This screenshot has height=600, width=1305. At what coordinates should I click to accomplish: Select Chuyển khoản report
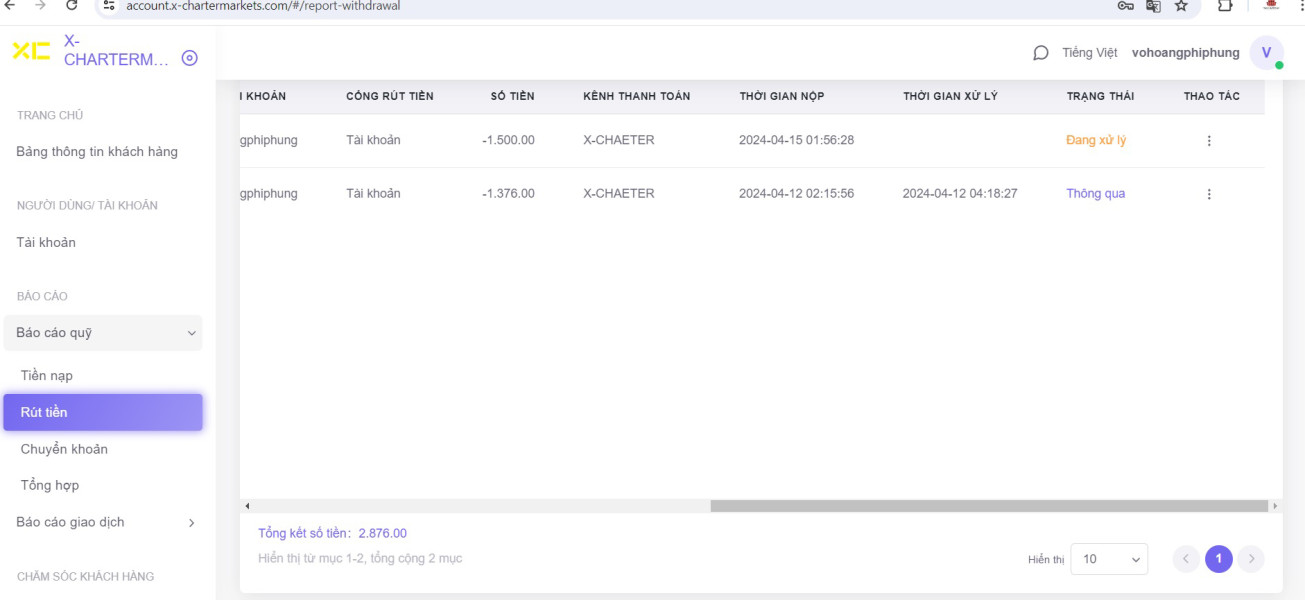64,449
